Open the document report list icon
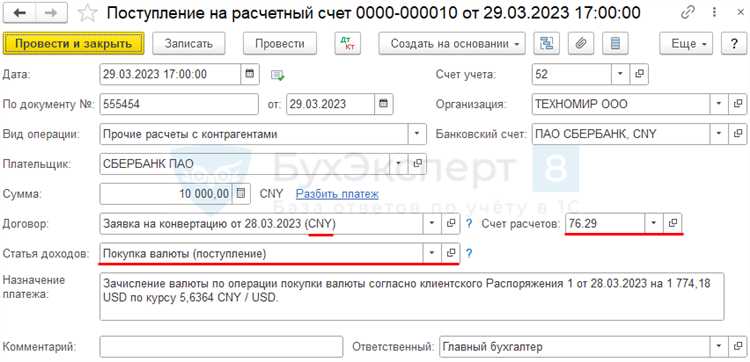The height and width of the screenshot is (362, 750). click(x=616, y=44)
